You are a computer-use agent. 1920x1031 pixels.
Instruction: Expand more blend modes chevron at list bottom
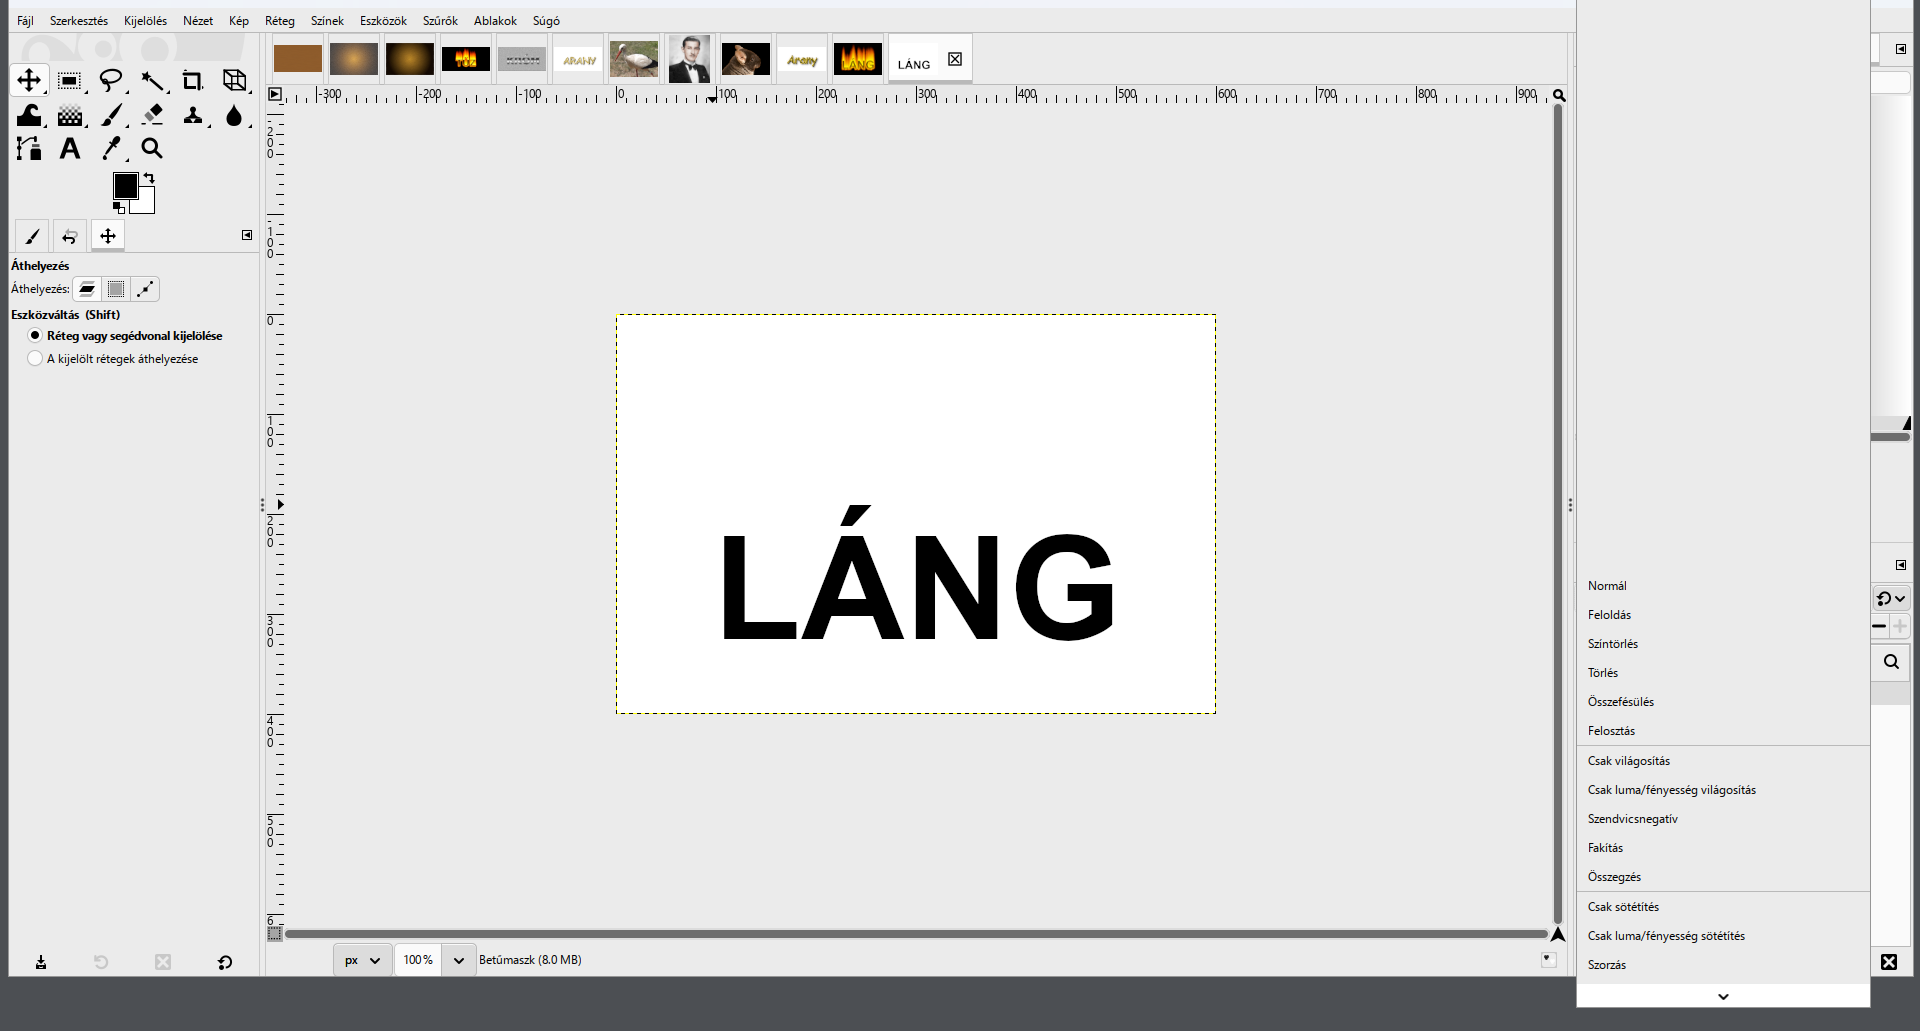coord(1723,996)
